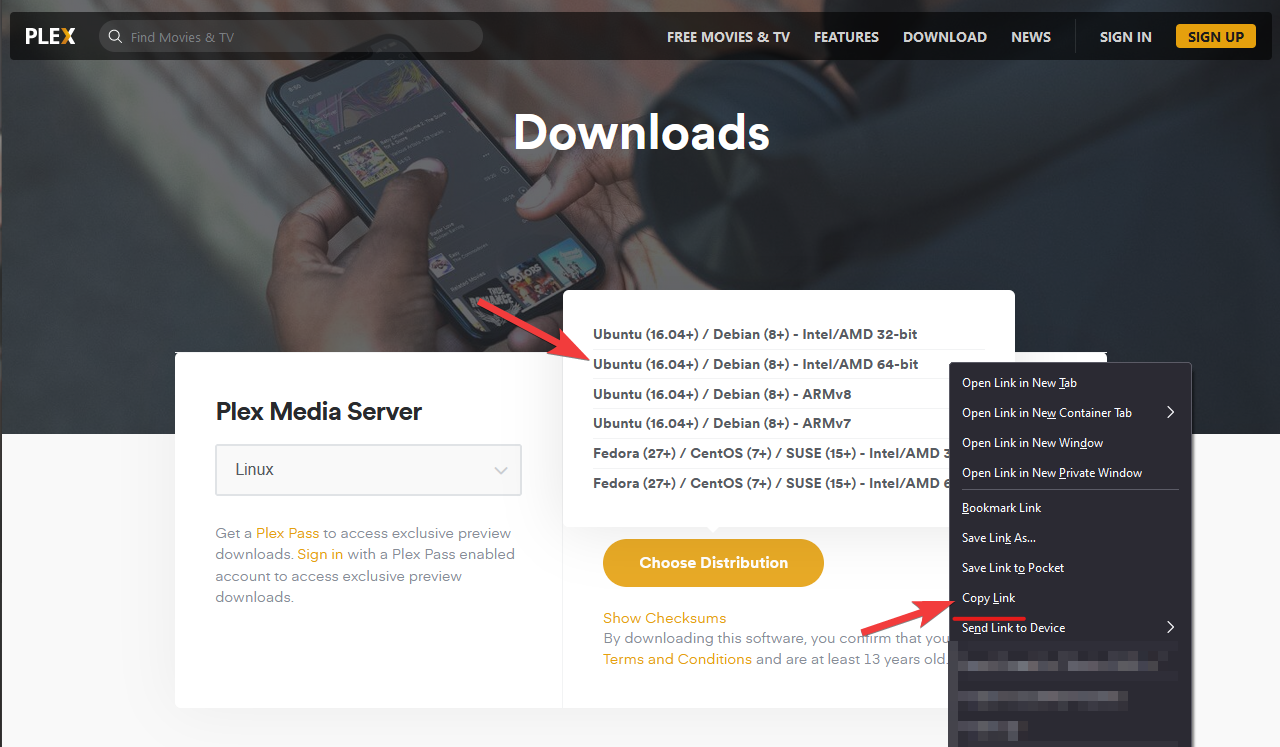Select Ubuntu Debian ARMv7 option
The height and width of the screenshot is (747, 1280).
pos(722,423)
